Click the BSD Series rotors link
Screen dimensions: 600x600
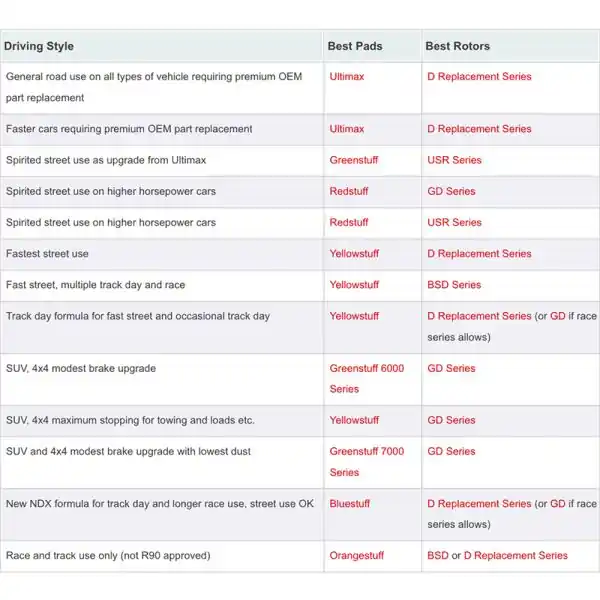click(x=454, y=285)
